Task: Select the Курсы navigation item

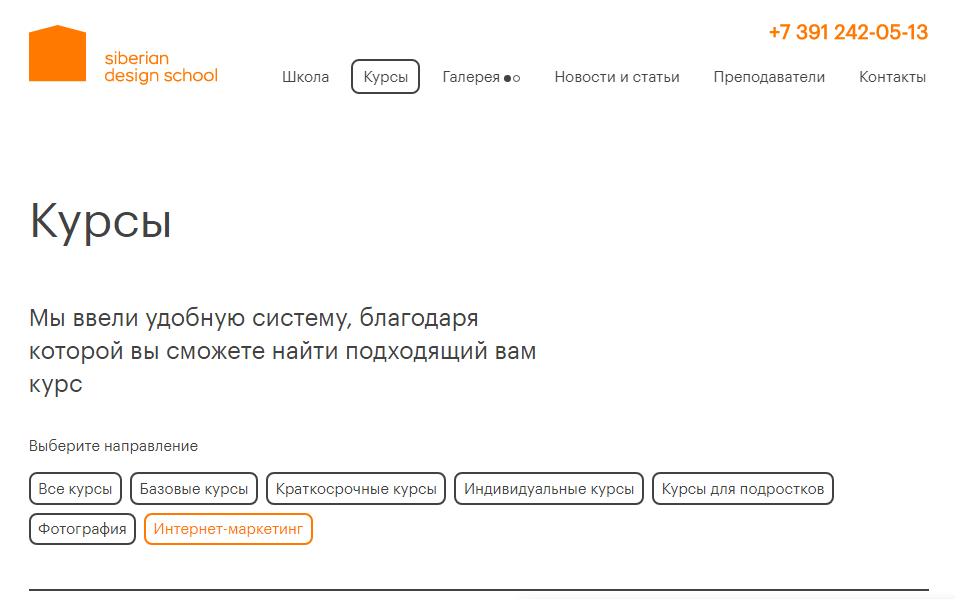Action: (385, 77)
